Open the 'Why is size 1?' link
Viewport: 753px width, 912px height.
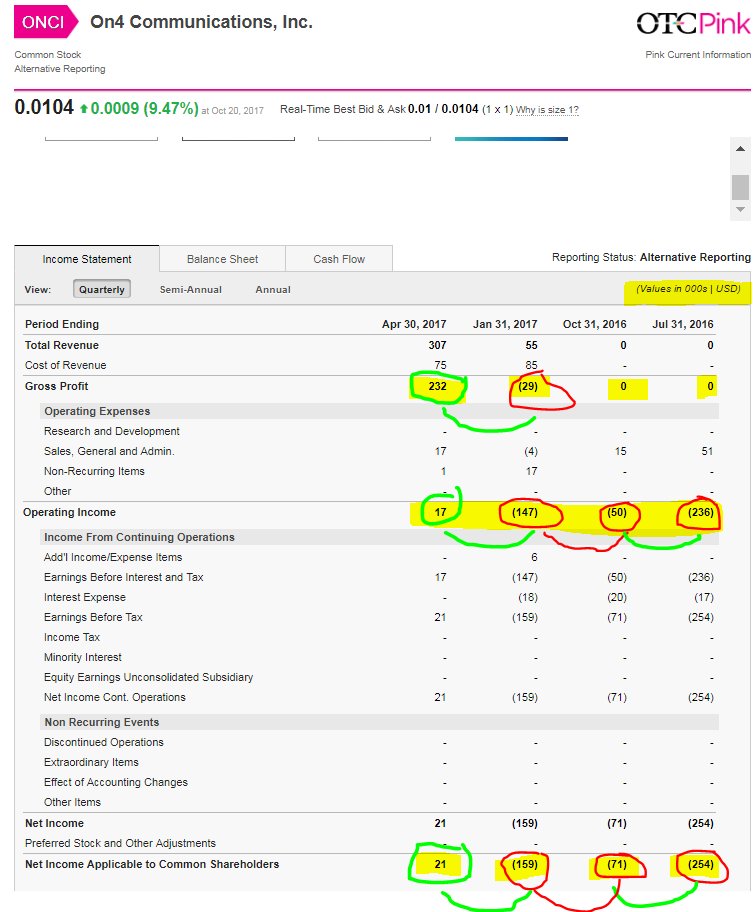(x=547, y=109)
